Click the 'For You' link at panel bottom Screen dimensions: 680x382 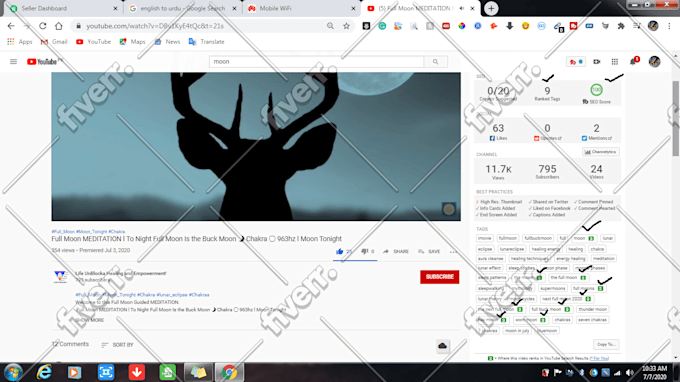pos(599,358)
